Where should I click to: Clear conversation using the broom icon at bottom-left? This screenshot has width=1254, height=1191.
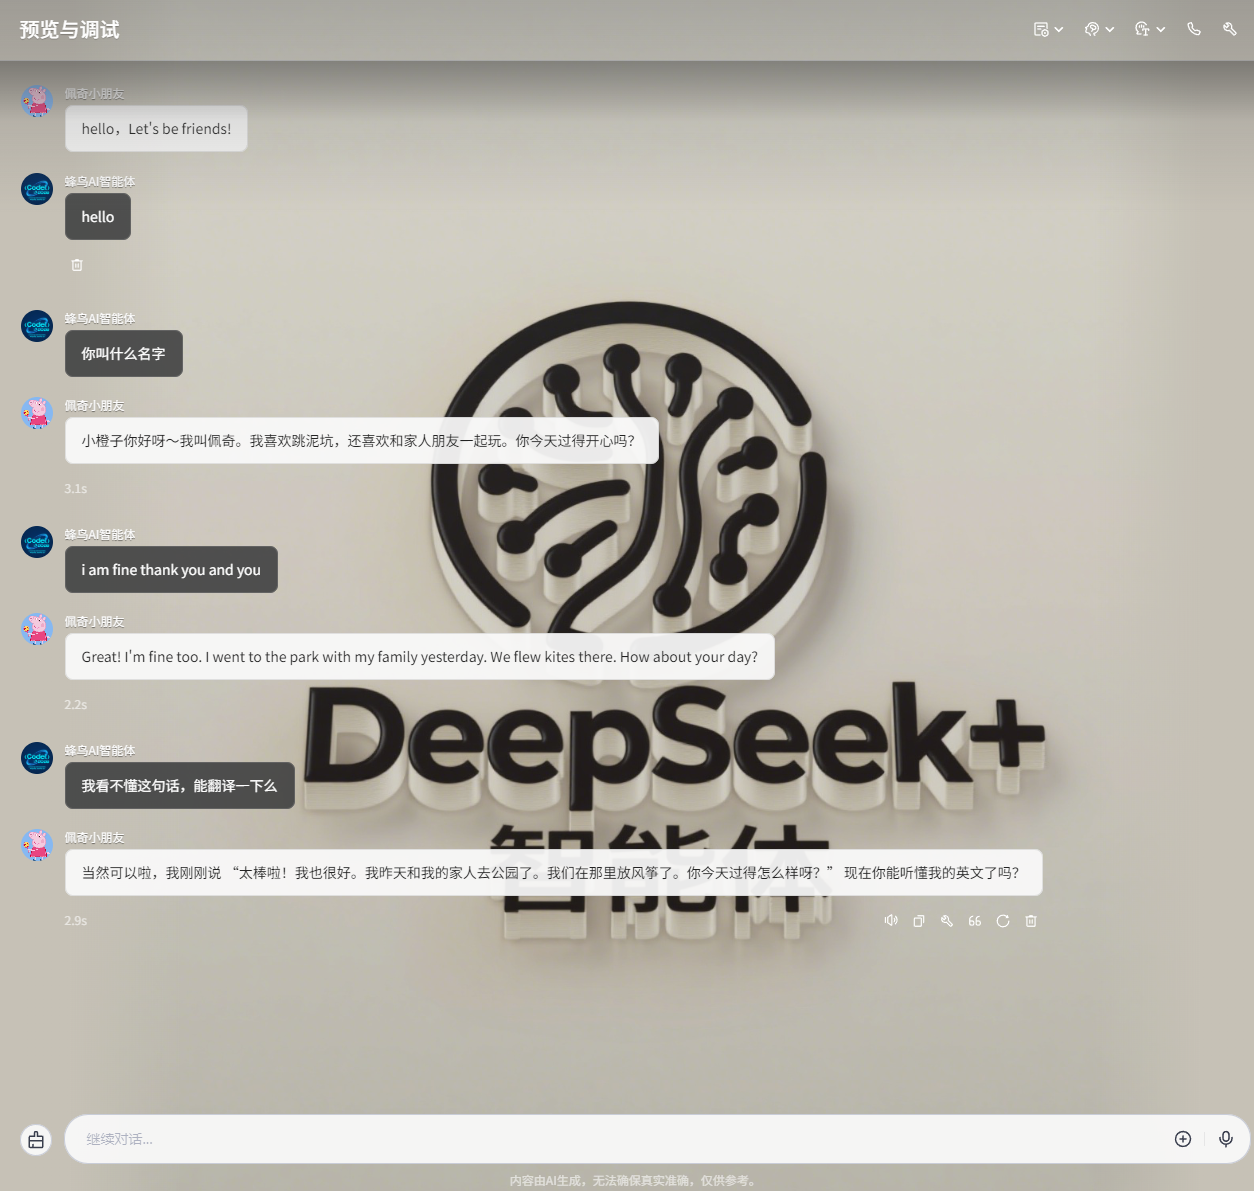click(36, 1140)
